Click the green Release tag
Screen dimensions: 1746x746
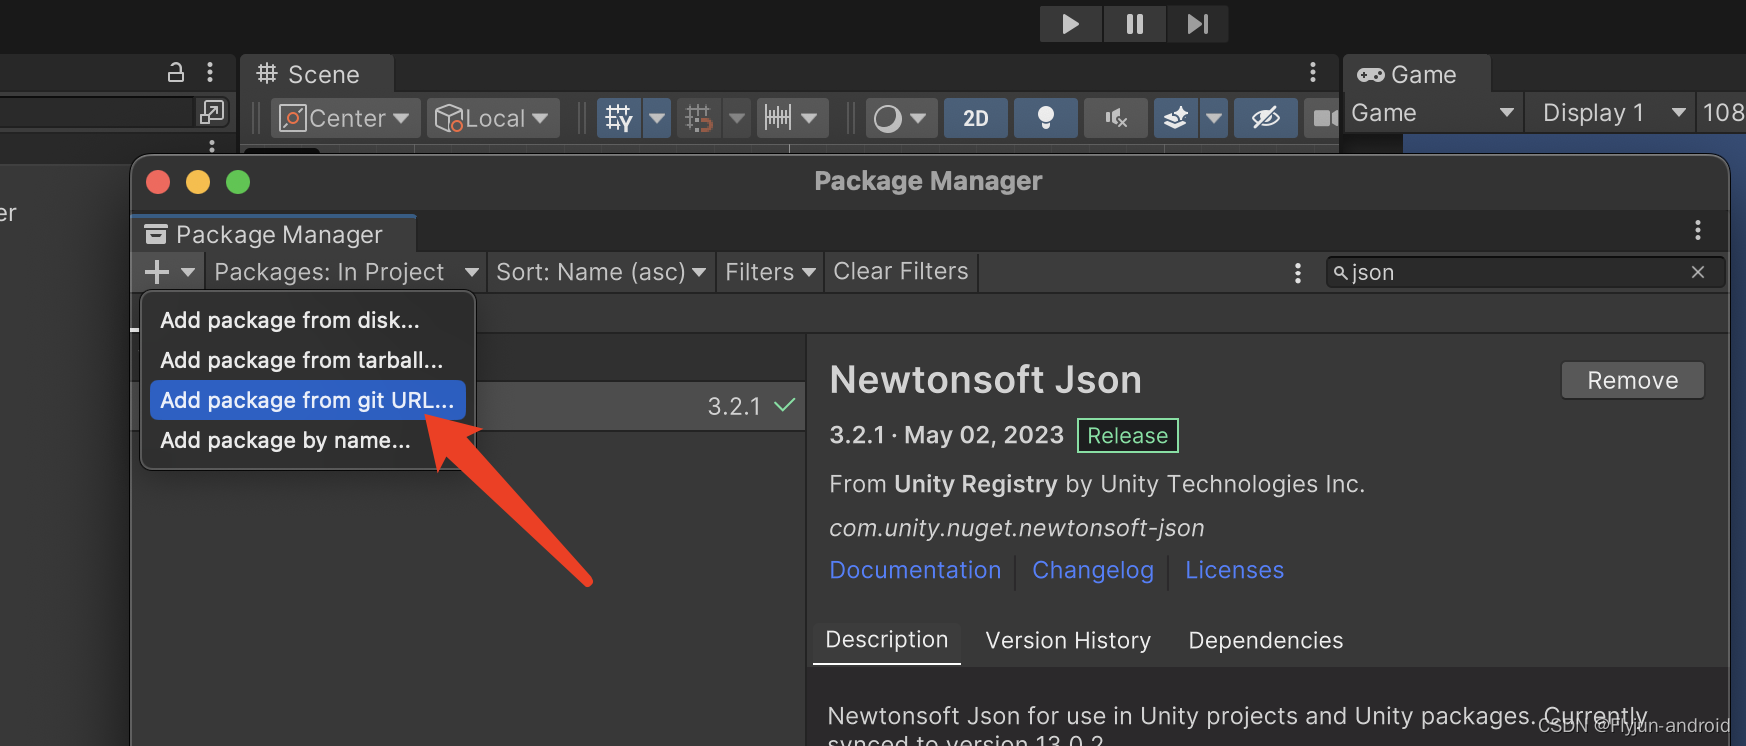pyautogui.click(x=1127, y=435)
